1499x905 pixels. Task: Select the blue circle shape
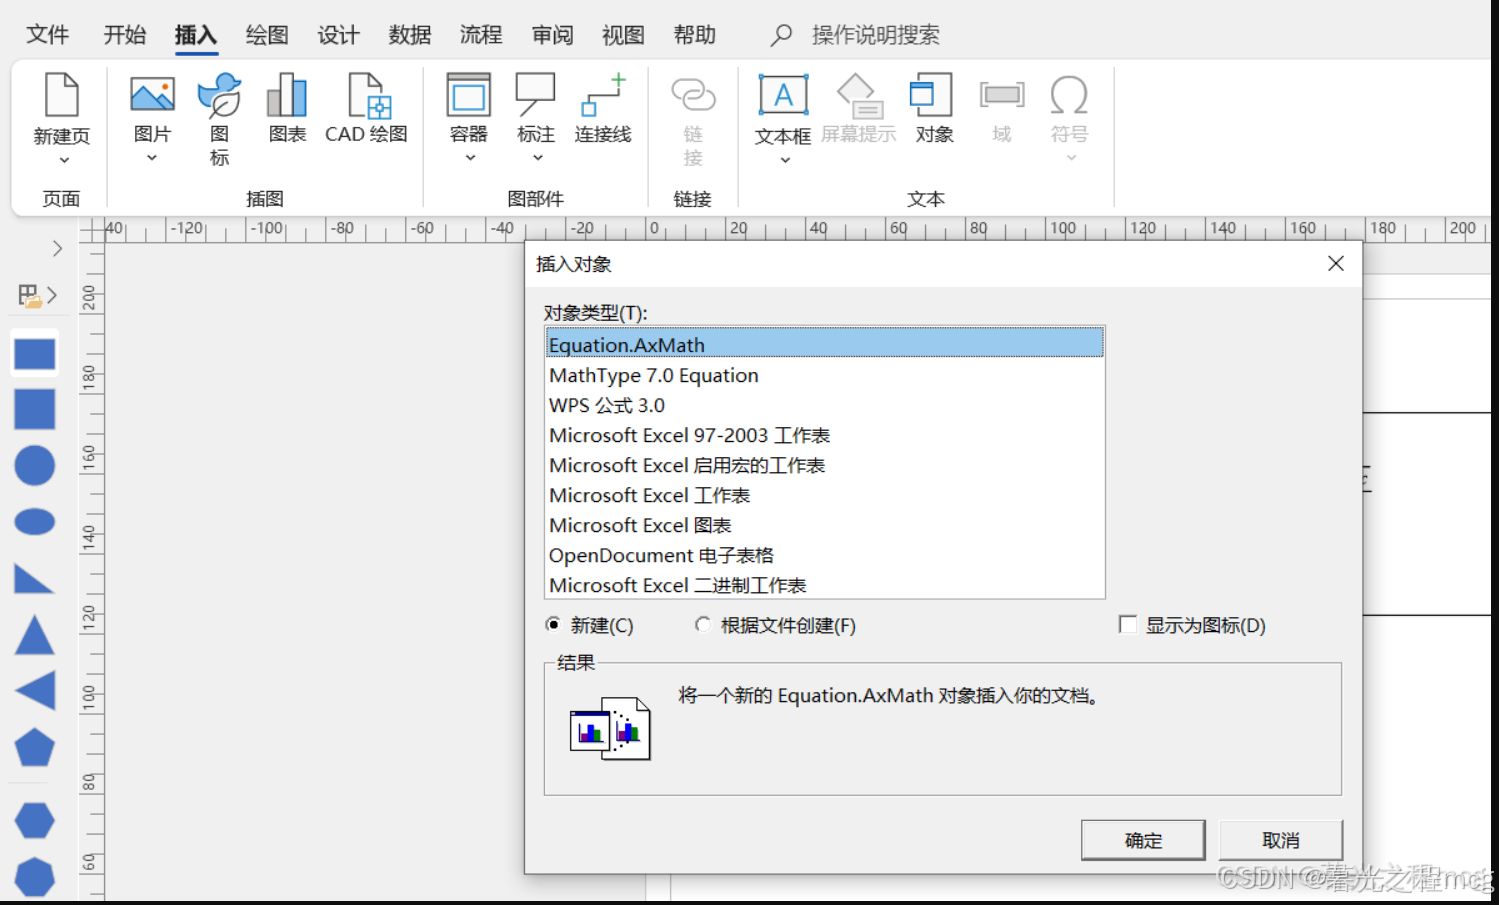35,465
